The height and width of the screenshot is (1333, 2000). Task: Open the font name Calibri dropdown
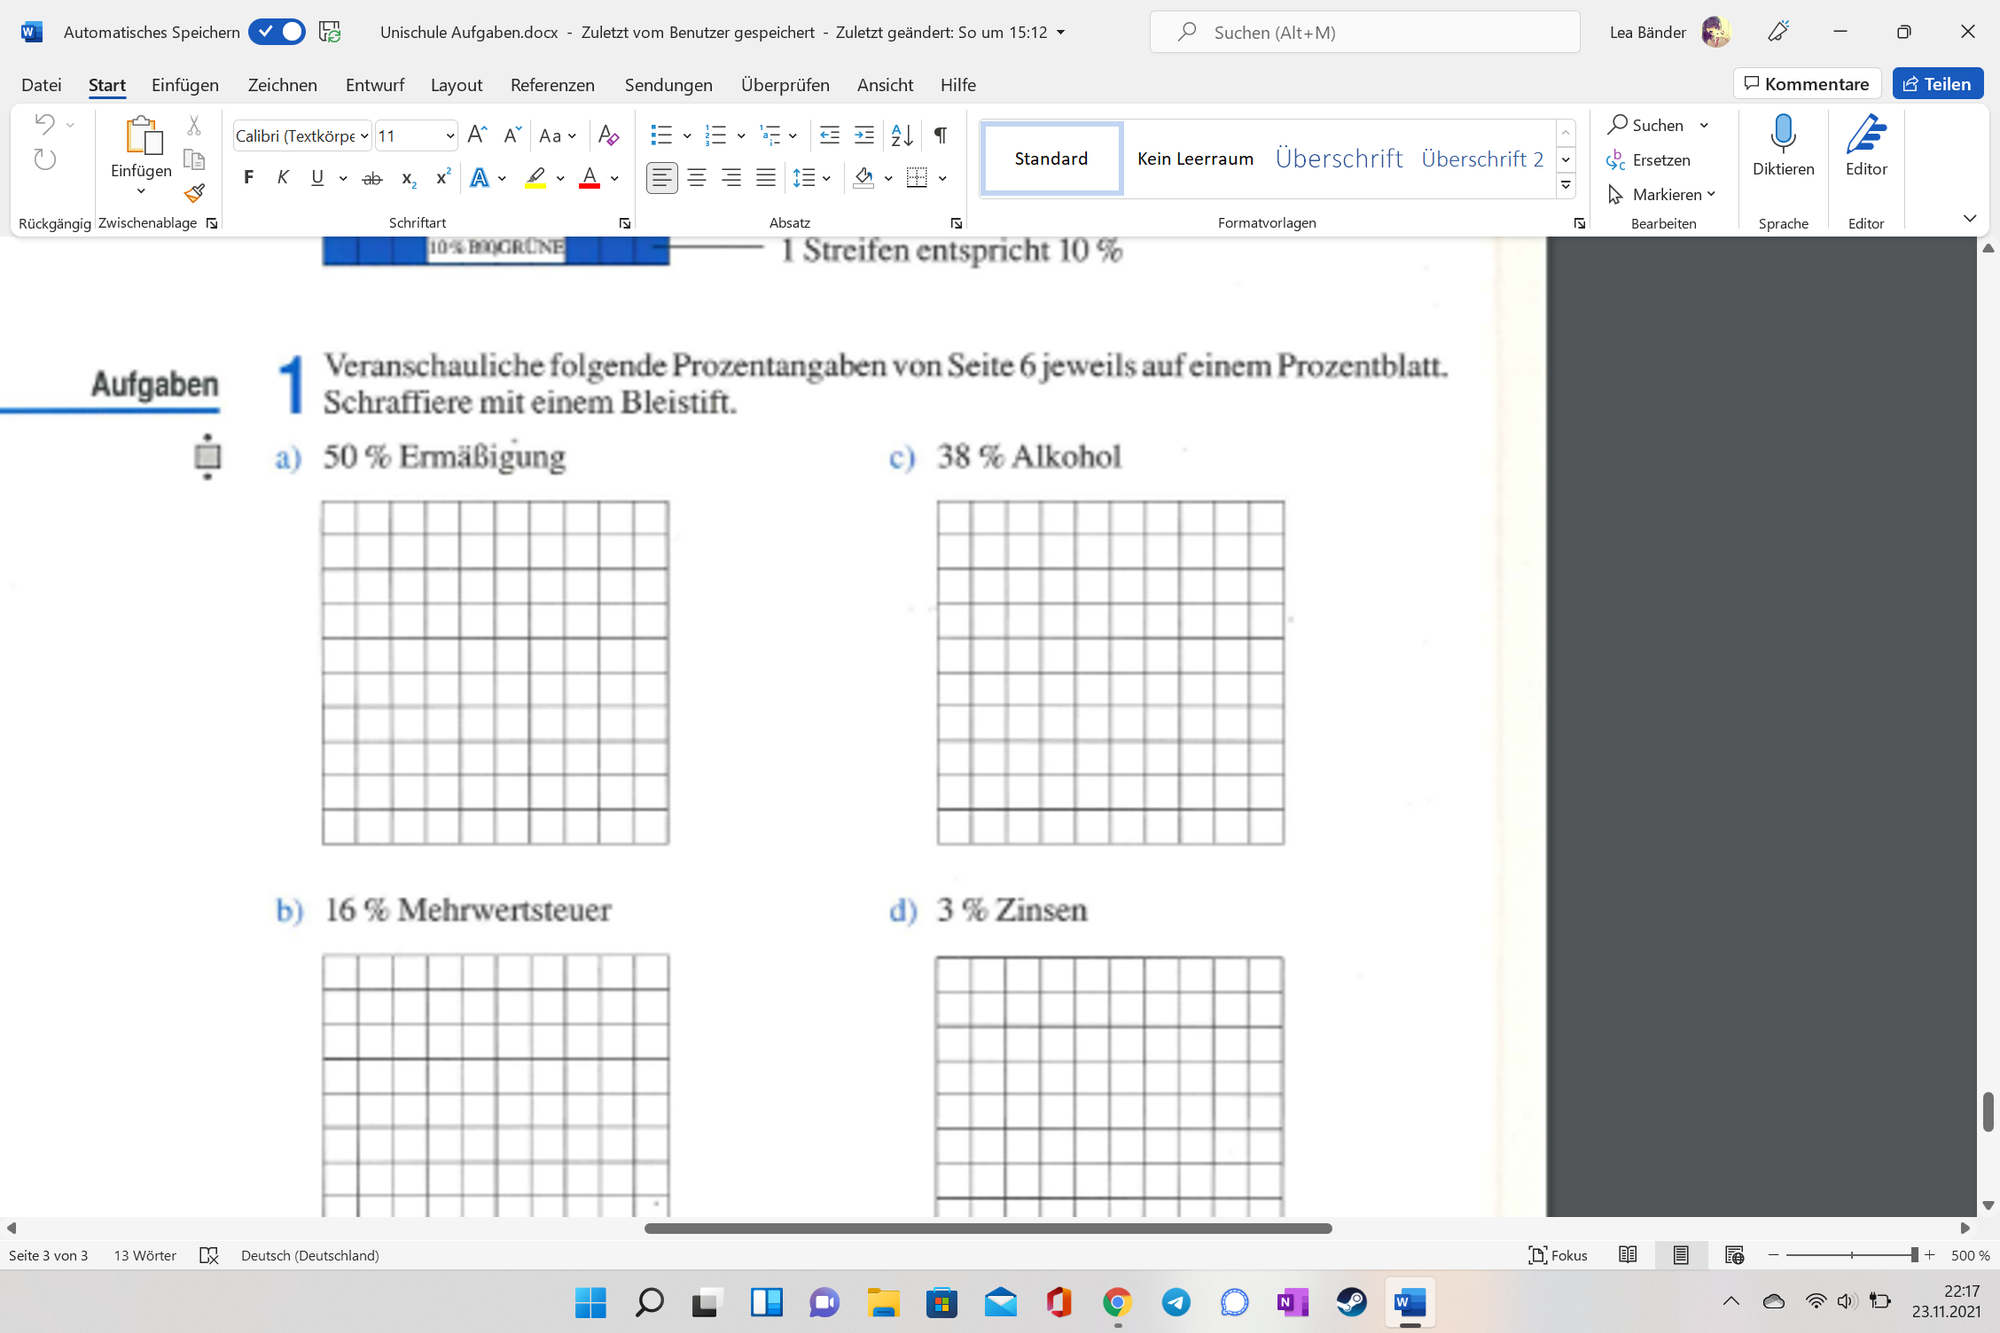364,136
